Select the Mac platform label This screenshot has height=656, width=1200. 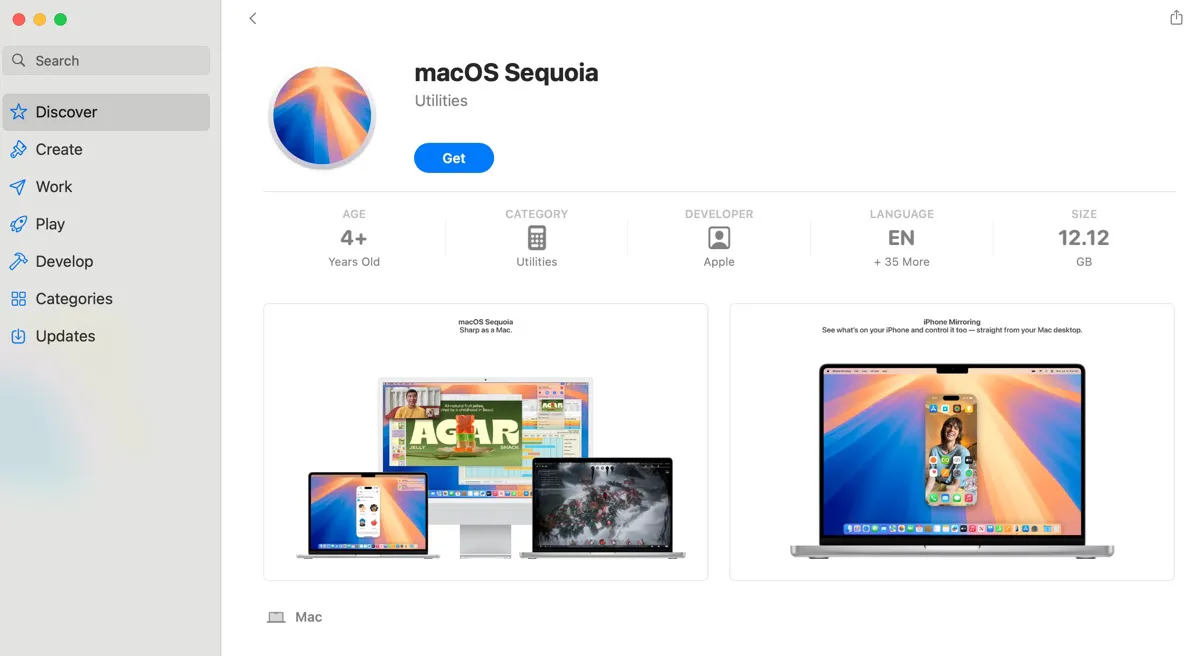click(308, 617)
